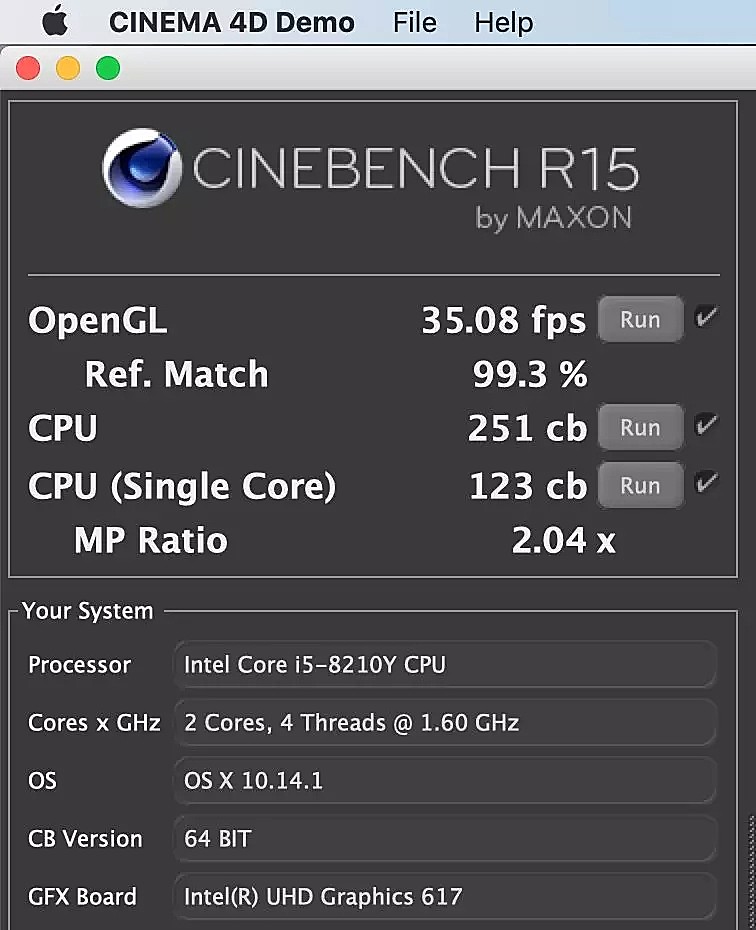Toggle the OpenGL test checkbox
The height and width of the screenshot is (930, 756).
click(707, 319)
